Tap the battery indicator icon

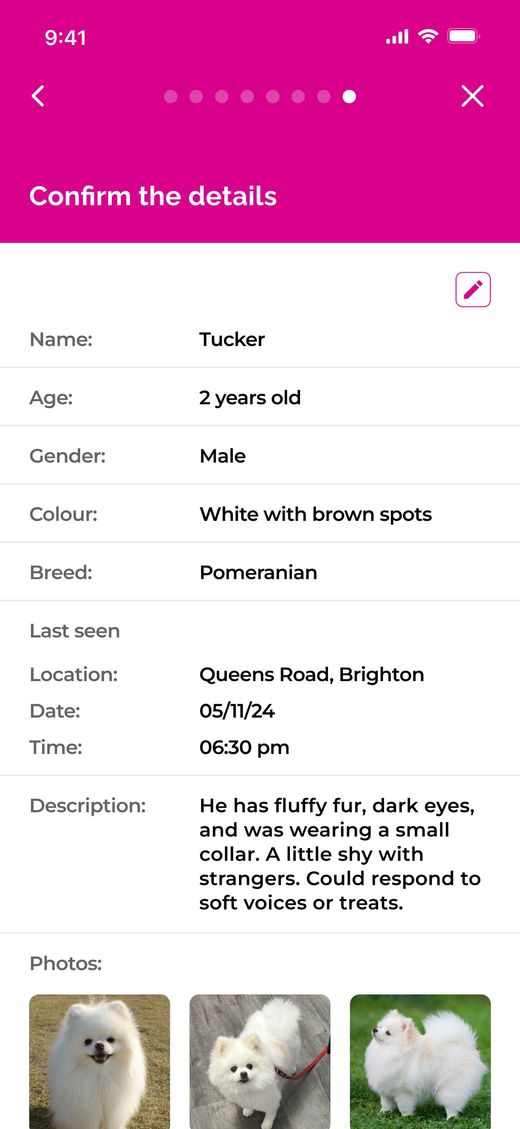[463, 36]
